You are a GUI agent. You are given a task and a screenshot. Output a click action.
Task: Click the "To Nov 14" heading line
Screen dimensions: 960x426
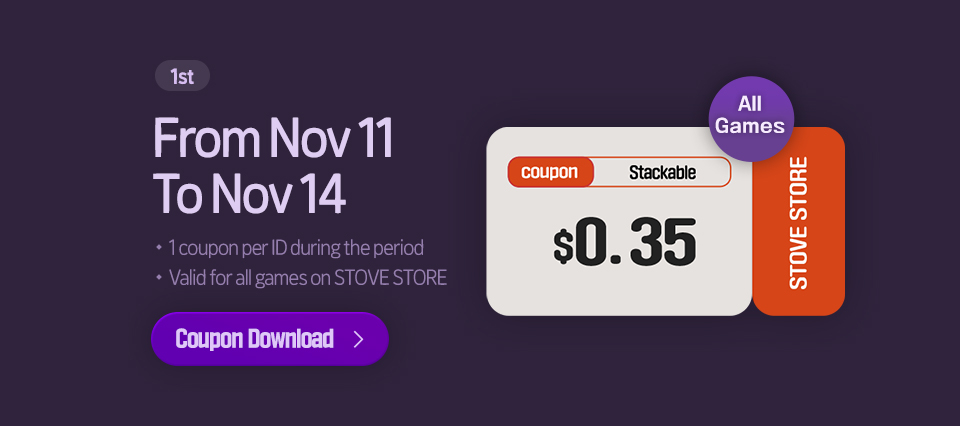[249, 194]
